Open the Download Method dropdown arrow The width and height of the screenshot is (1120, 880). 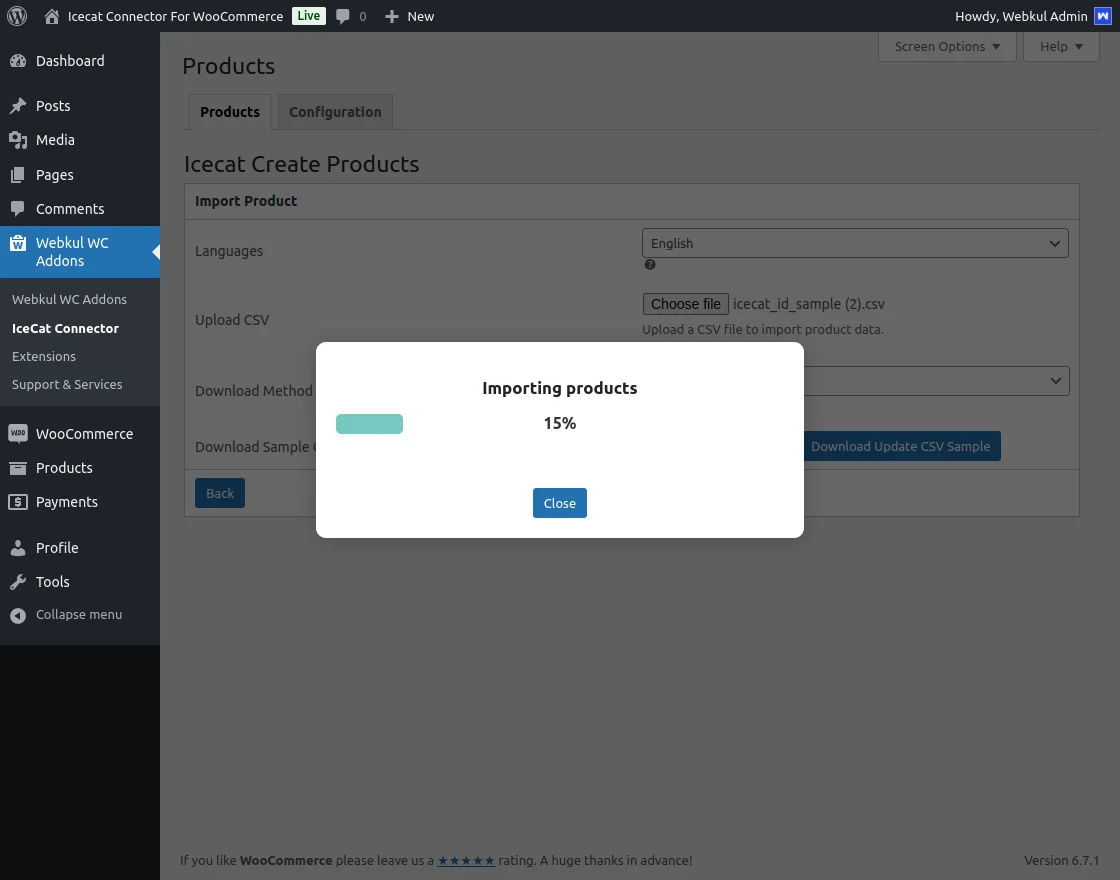pyautogui.click(x=1055, y=381)
